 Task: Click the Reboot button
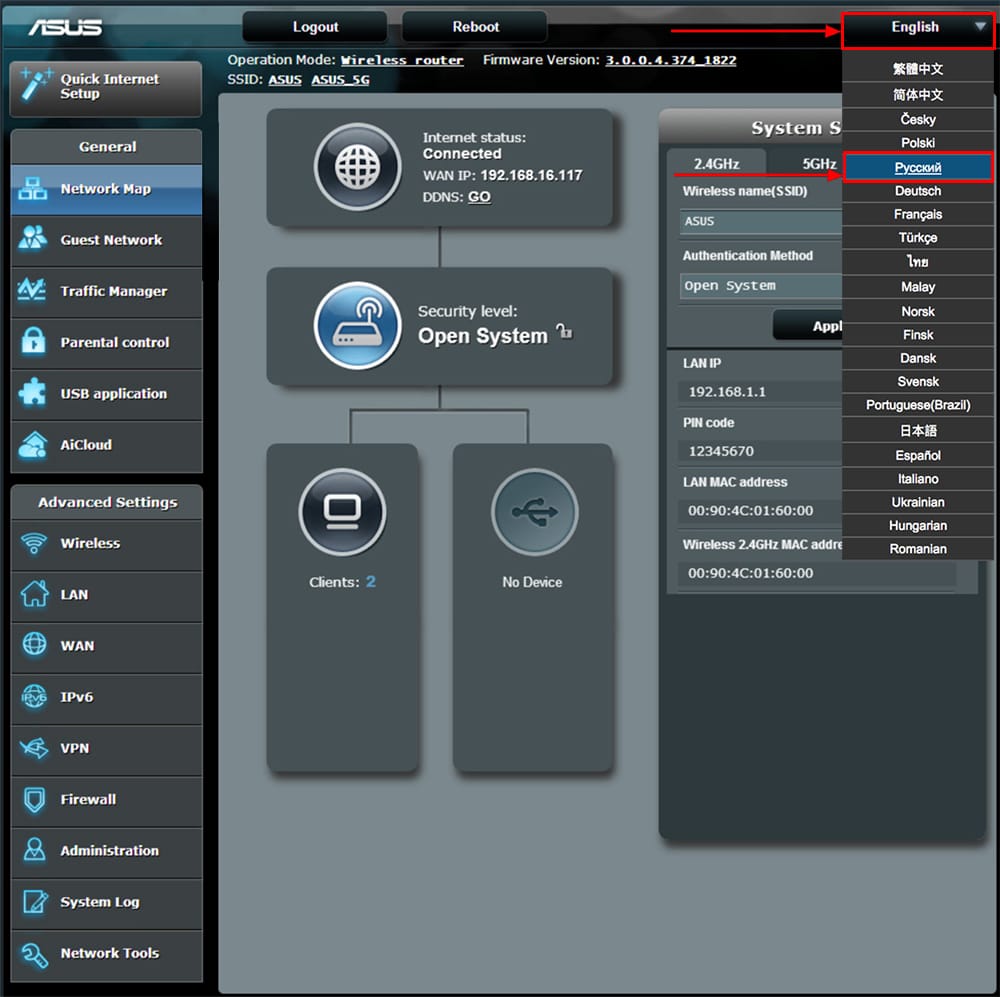pos(475,27)
